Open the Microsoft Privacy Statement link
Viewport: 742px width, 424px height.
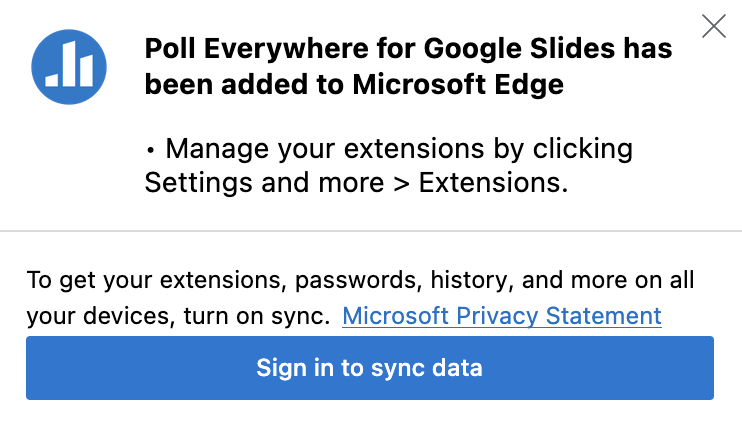[x=502, y=316]
